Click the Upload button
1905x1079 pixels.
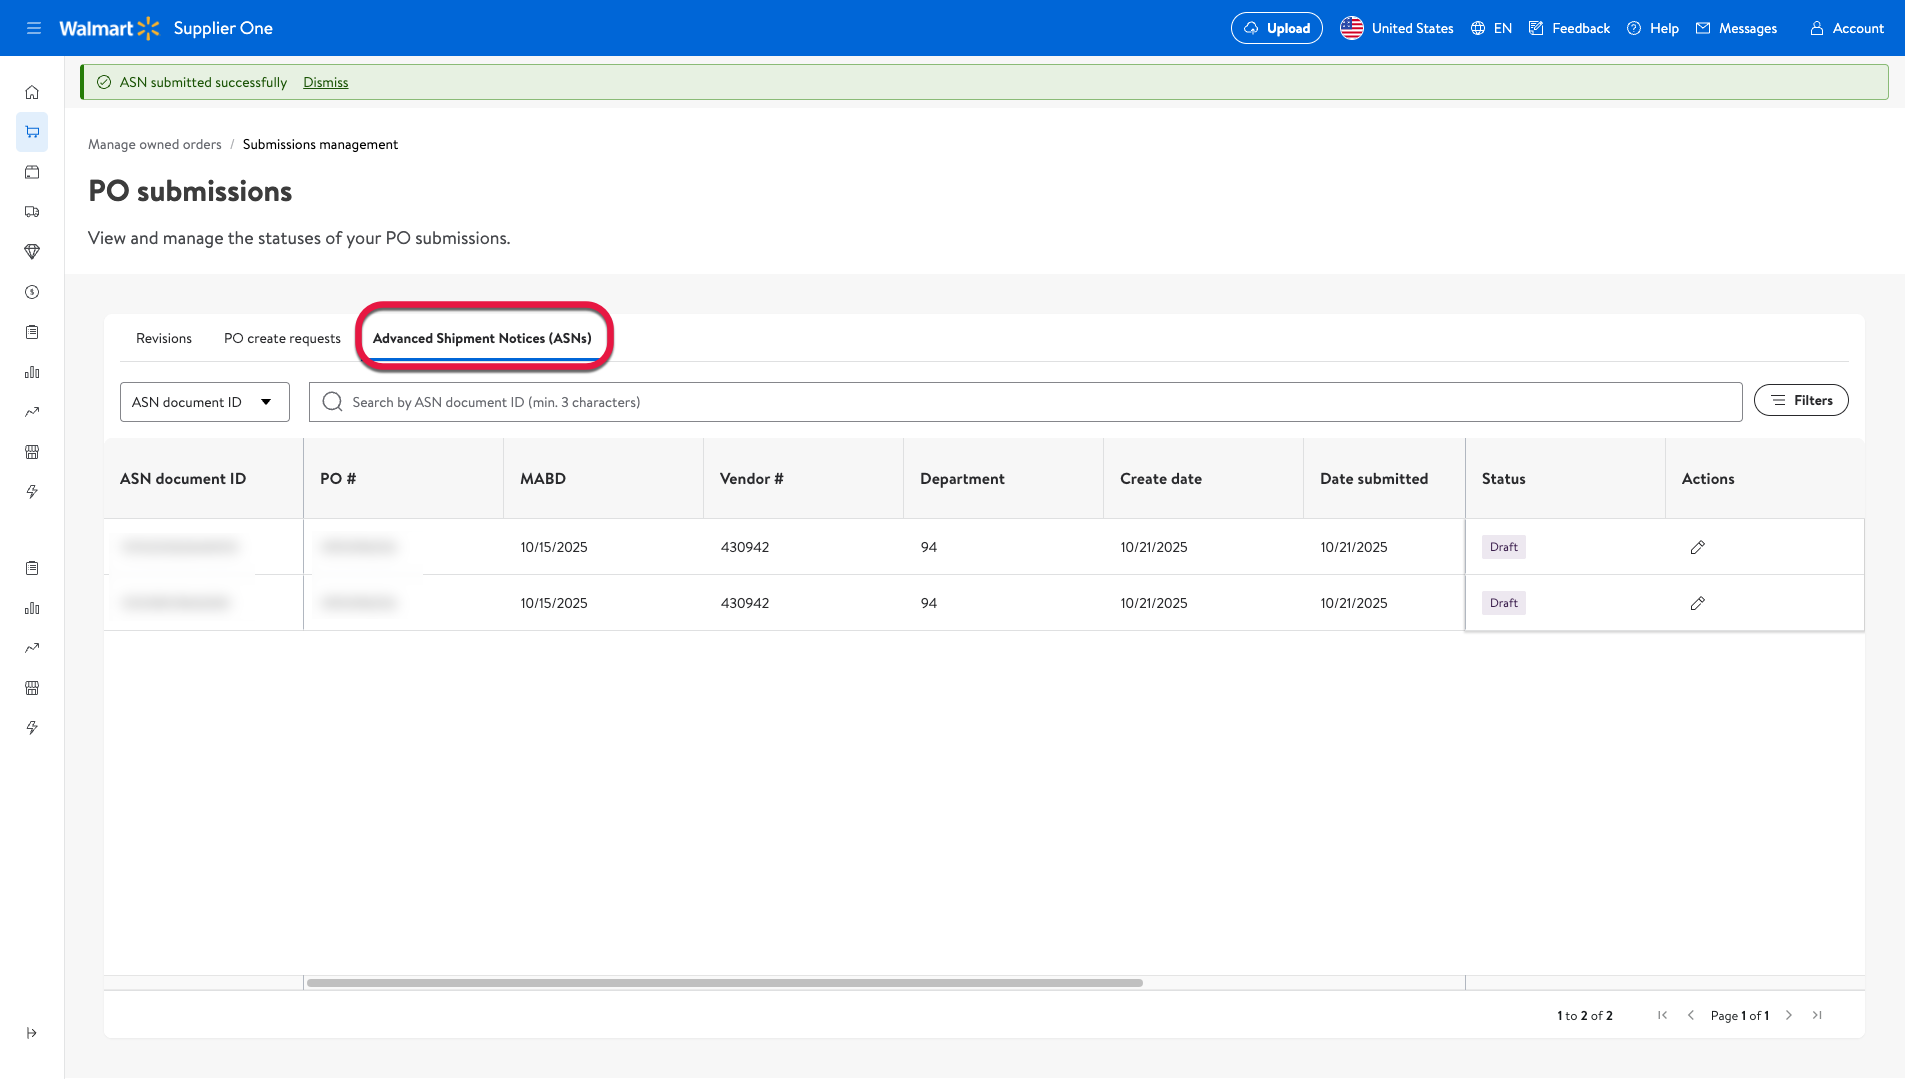(x=1276, y=28)
